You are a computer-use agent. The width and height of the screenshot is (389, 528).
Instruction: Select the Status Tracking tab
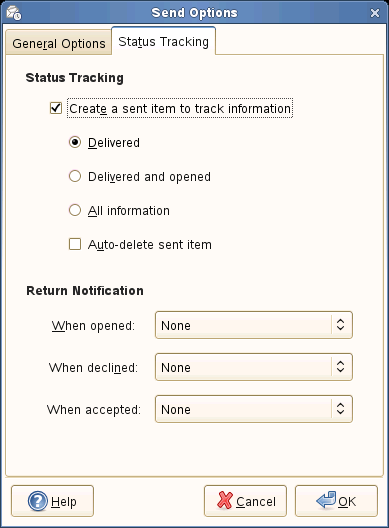[x=163, y=41]
